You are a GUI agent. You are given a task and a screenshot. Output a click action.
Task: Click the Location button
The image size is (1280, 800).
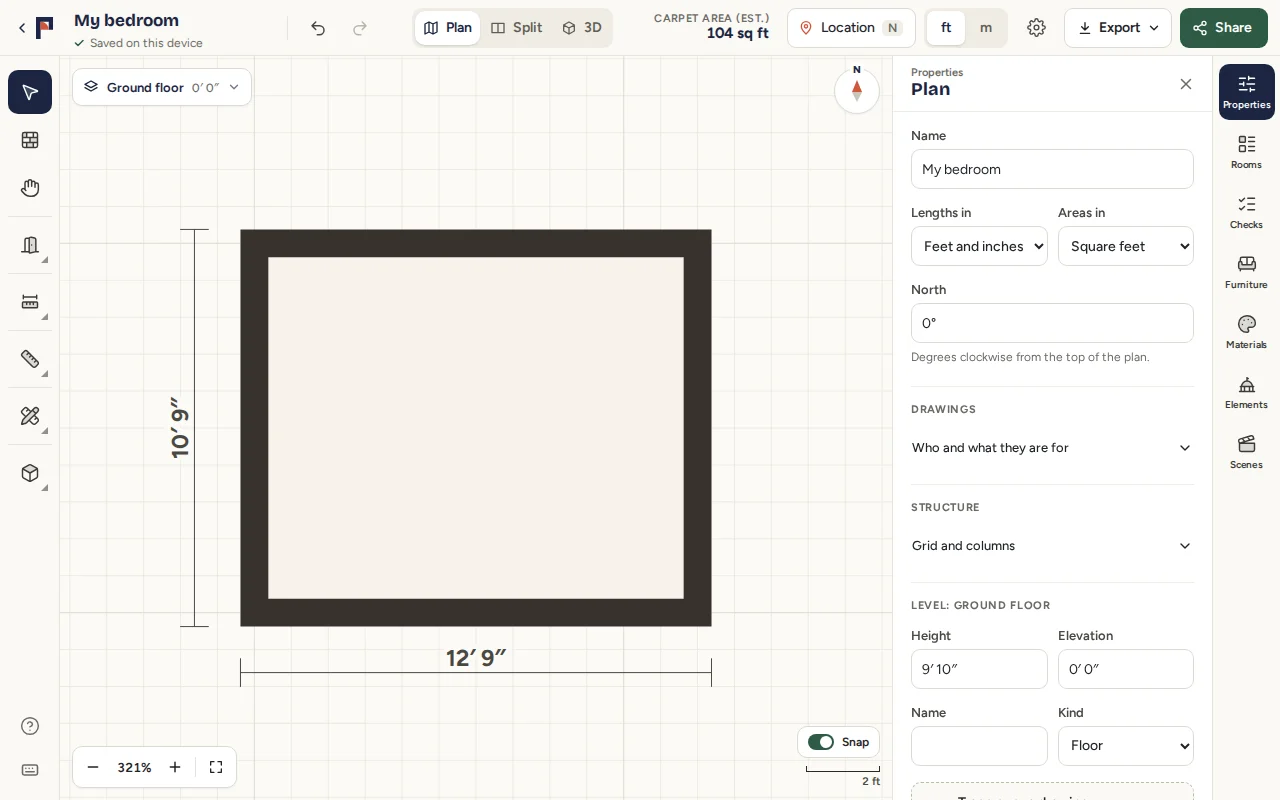click(851, 28)
